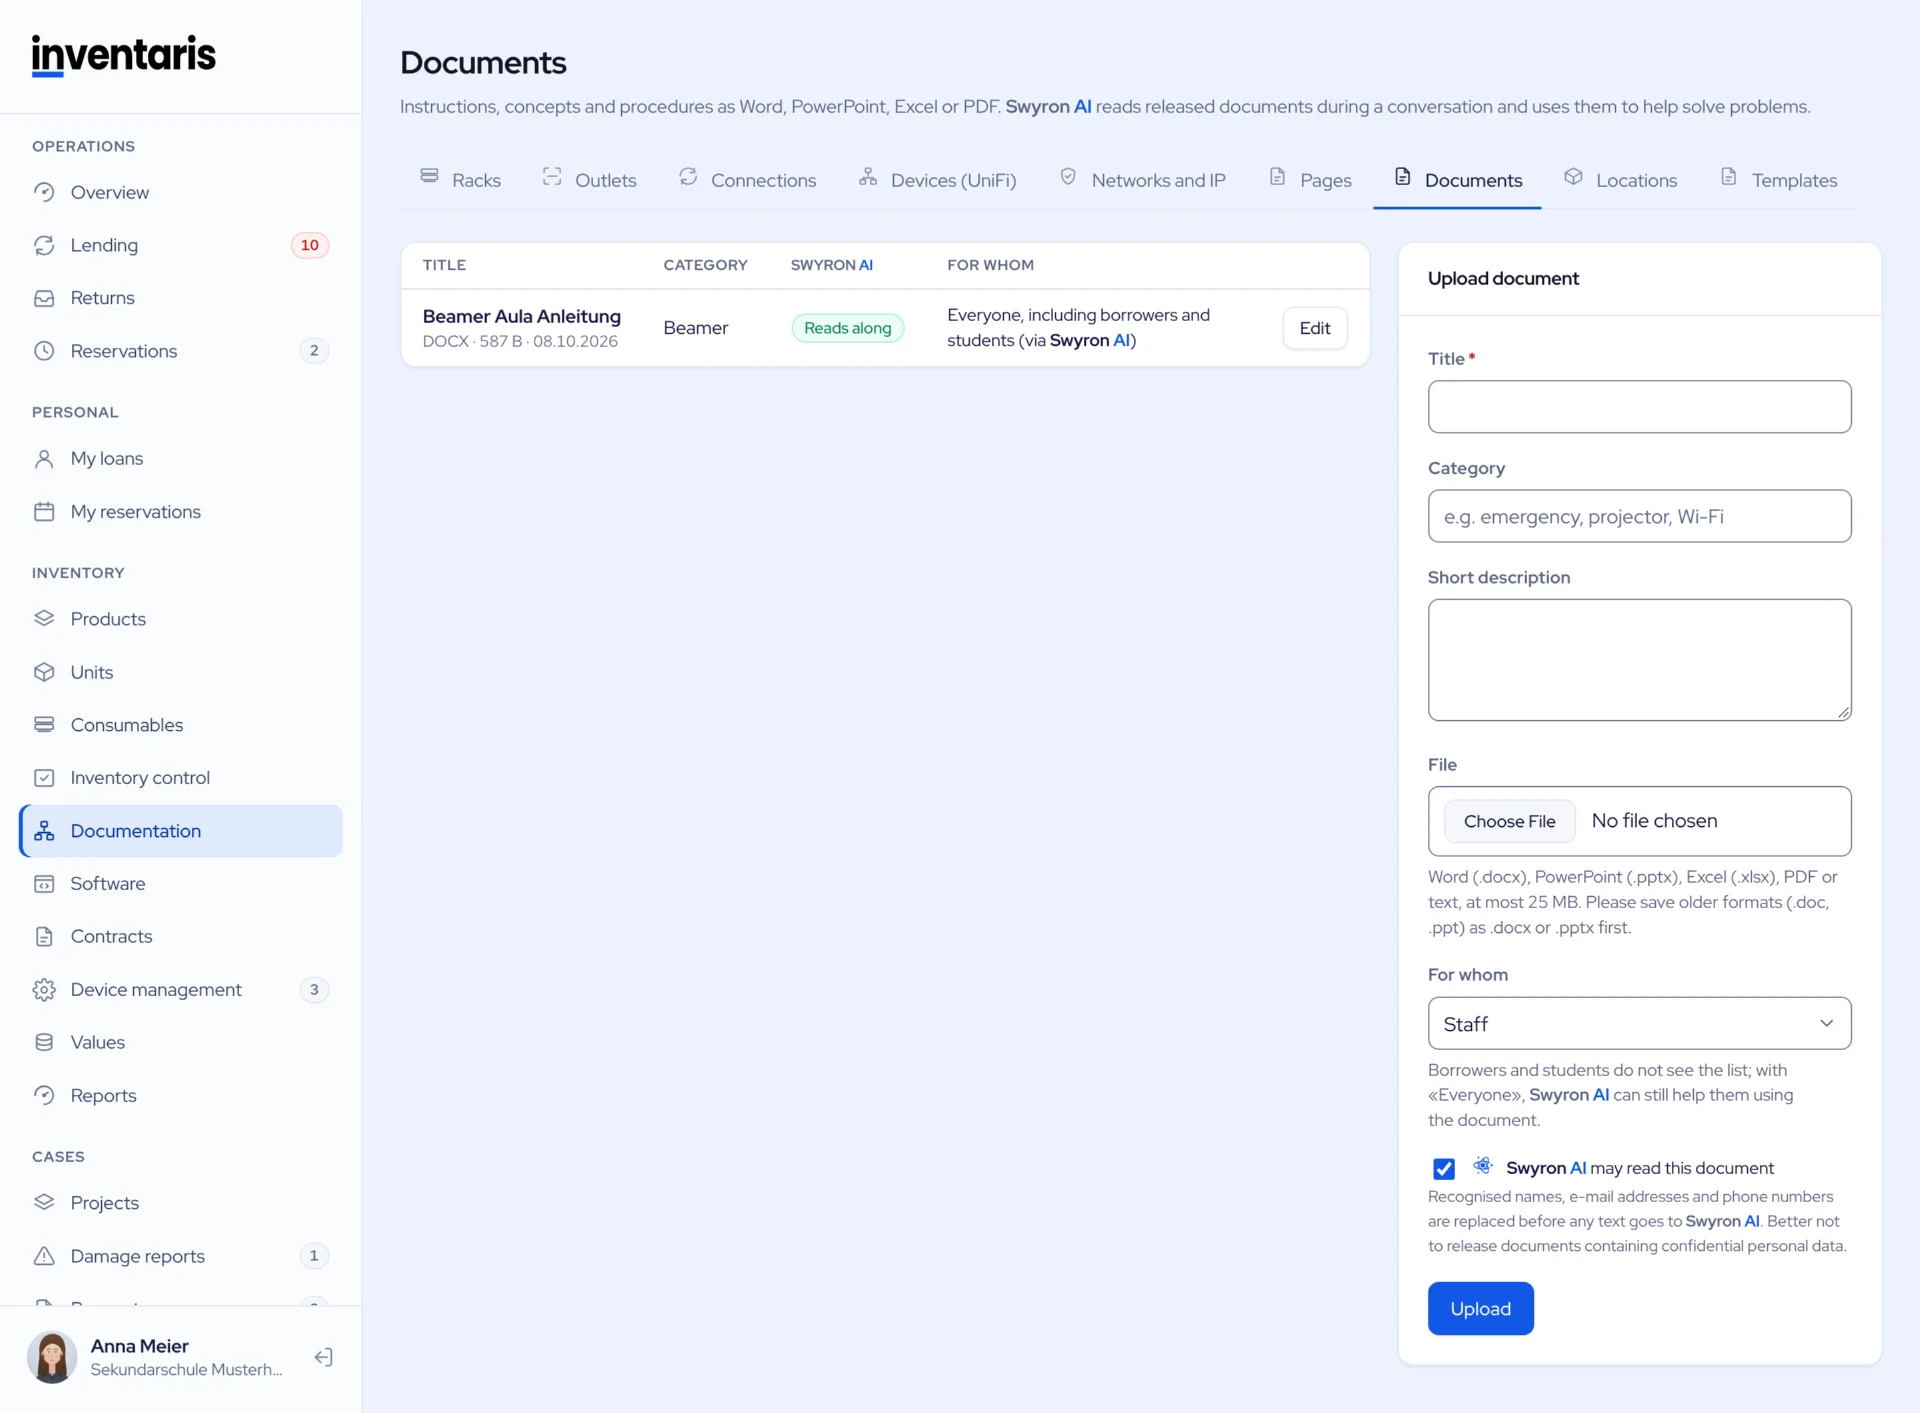Screen dimensions: 1920x1413
Task: Click the Beamer Aula Anleitung title
Action: 521,316
